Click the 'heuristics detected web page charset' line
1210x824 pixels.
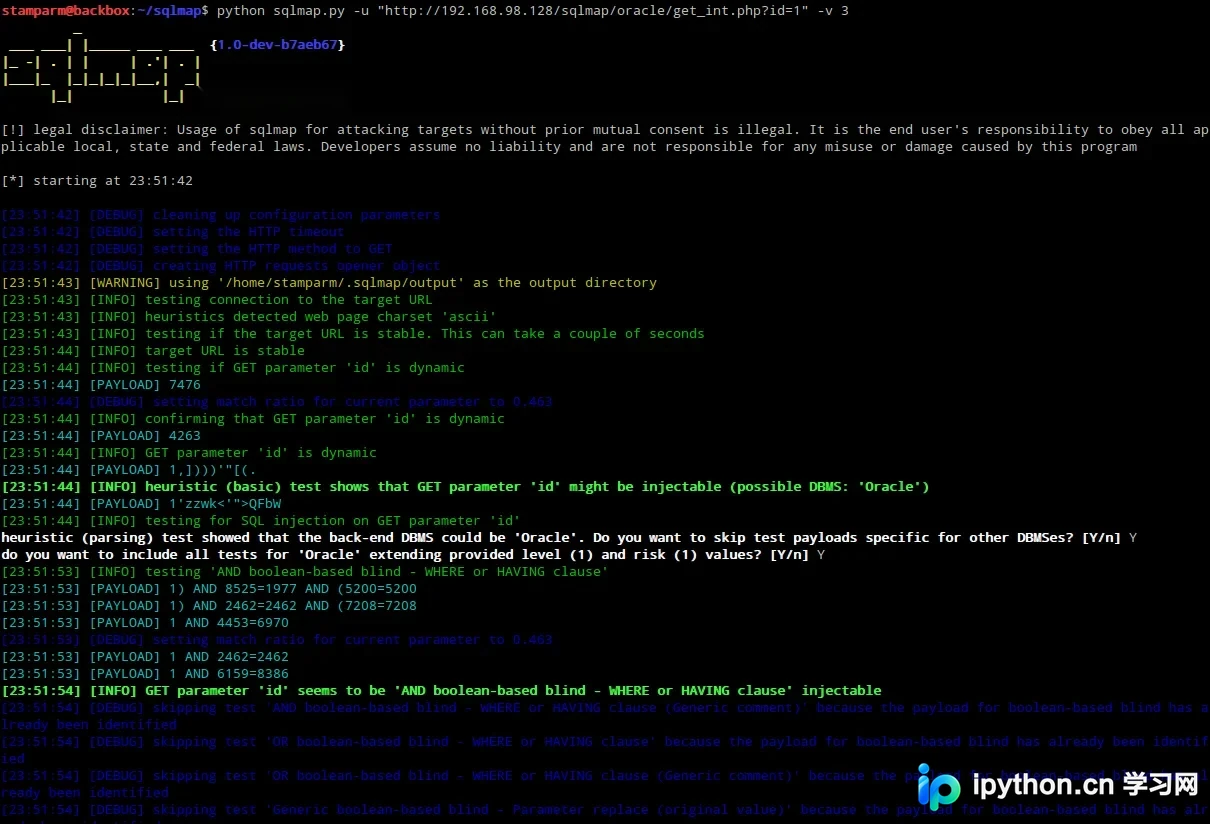tap(249, 317)
